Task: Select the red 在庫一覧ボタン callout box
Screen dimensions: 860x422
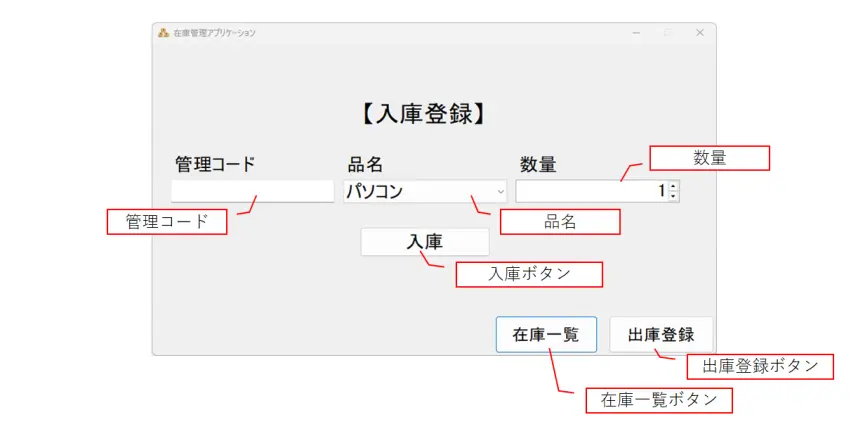Action: point(659,400)
